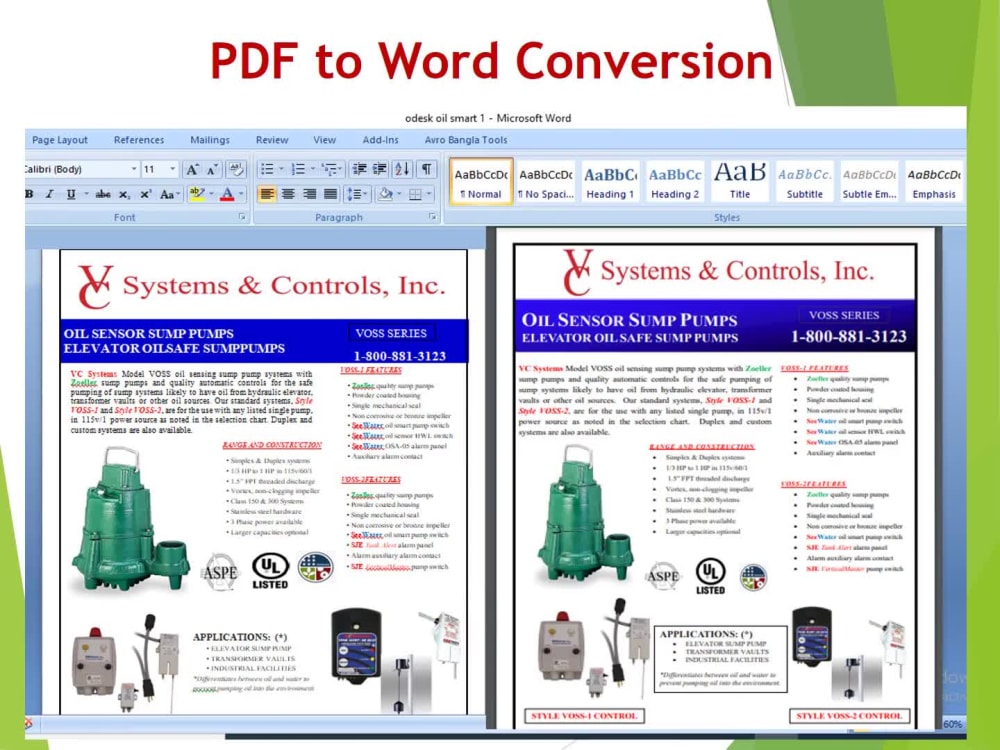Apply the Heading 1 style
Image resolution: width=1000 pixels, height=750 pixels.
(610, 182)
